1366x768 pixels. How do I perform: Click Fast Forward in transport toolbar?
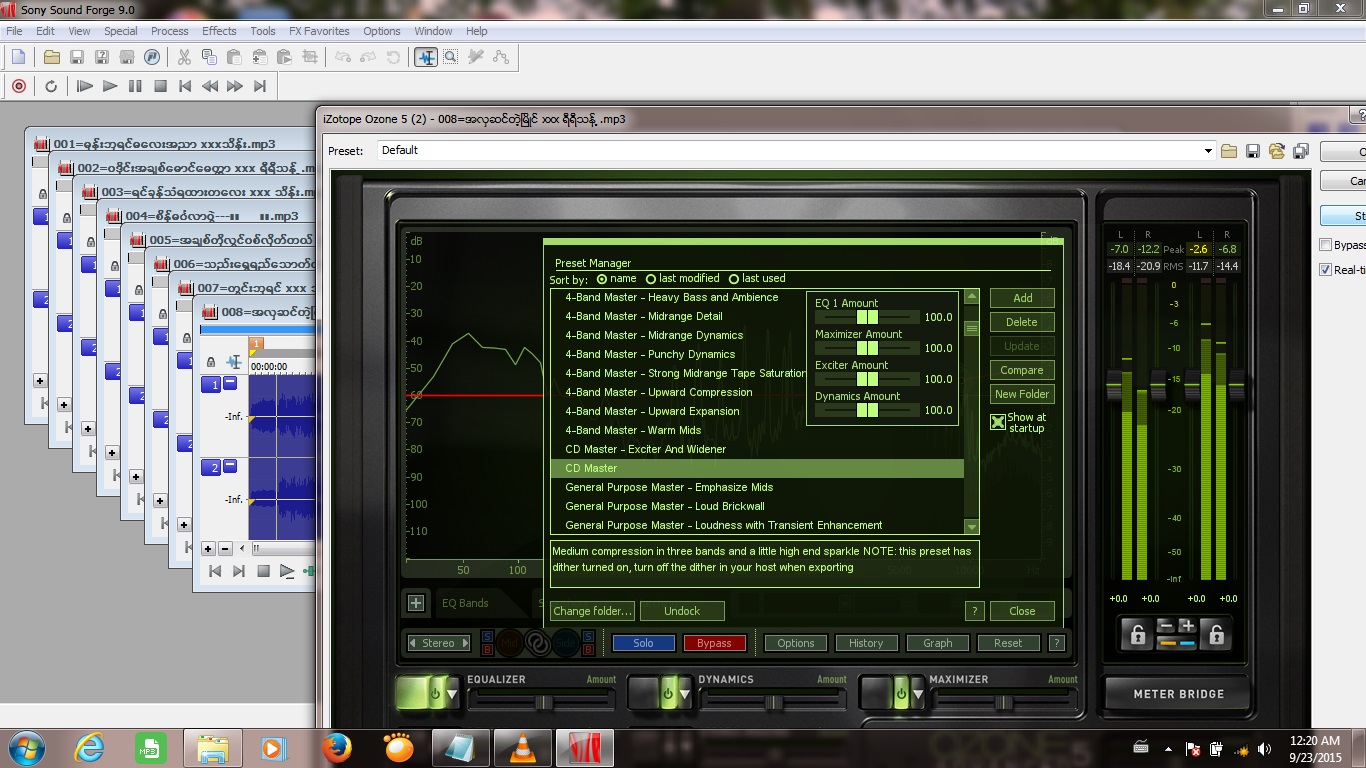coord(235,86)
